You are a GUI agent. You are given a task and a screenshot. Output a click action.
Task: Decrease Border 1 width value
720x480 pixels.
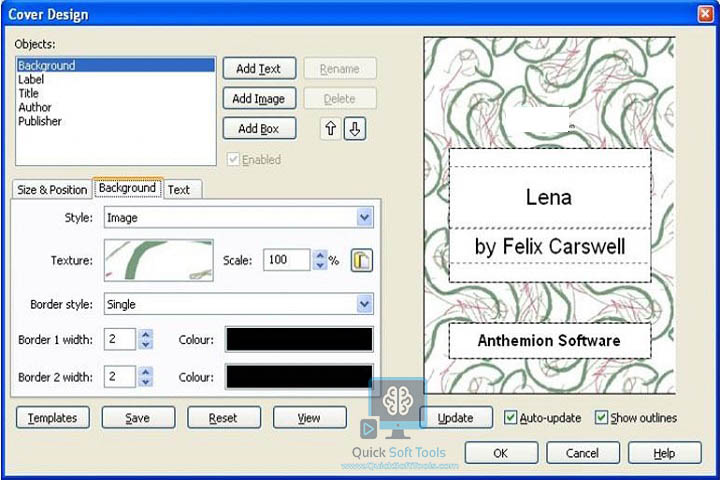coord(146,344)
